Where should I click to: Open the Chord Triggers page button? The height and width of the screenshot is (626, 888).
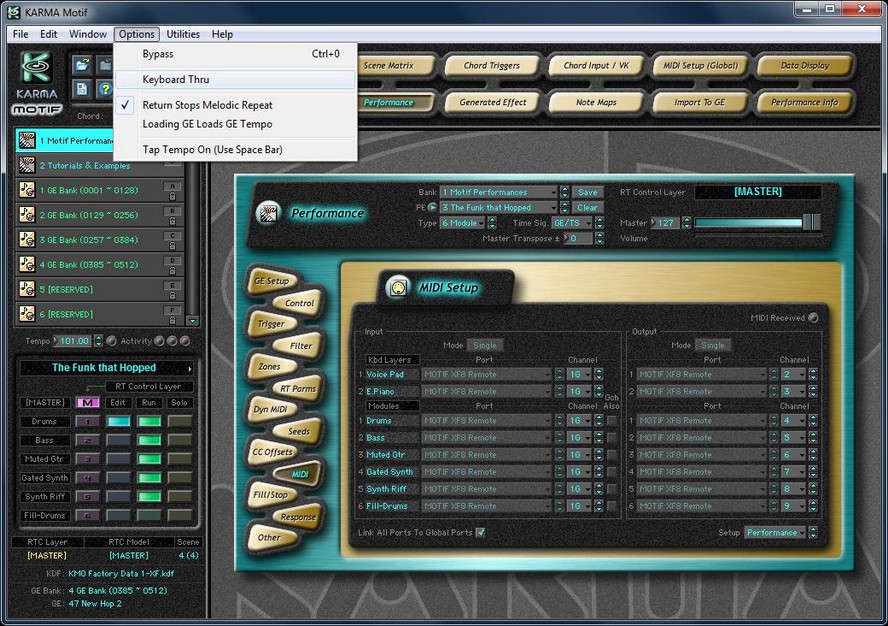pyautogui.click(x=491, y=66)
